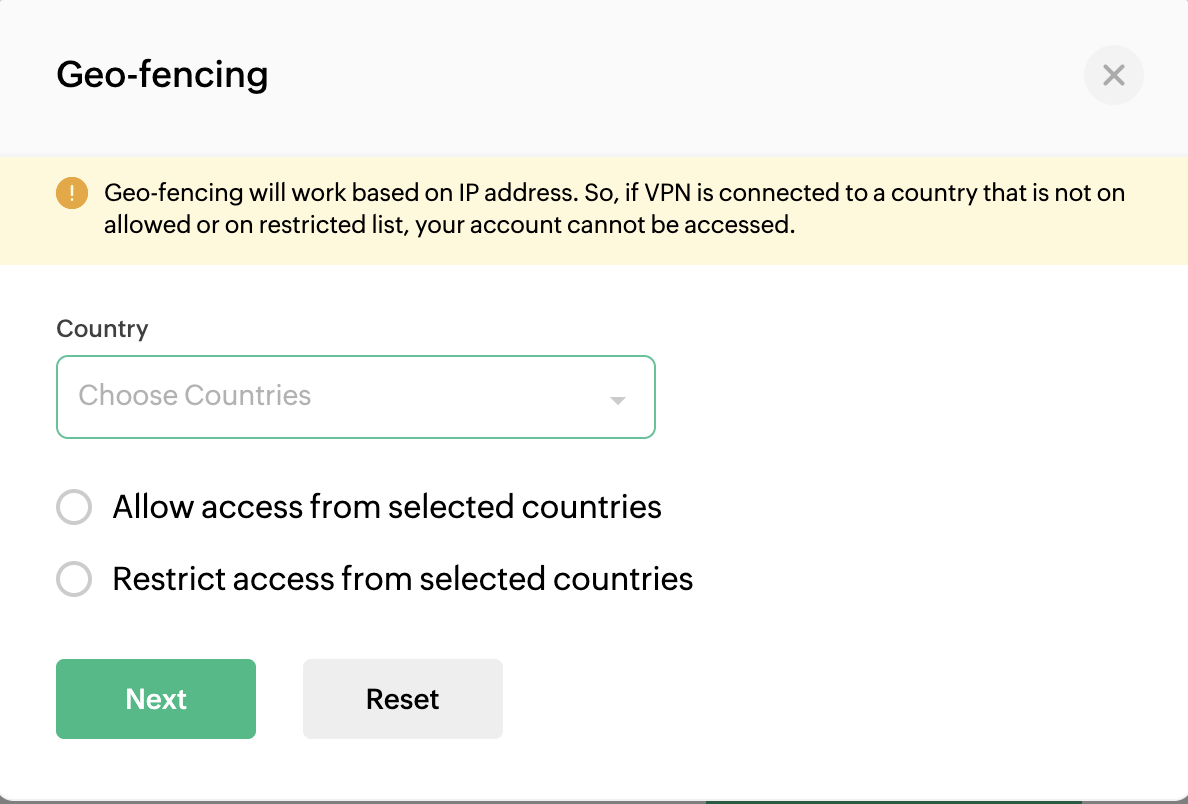Click the word Reset on the grey button
Viewport: 1188px width, 804px height.
[403, 699]
